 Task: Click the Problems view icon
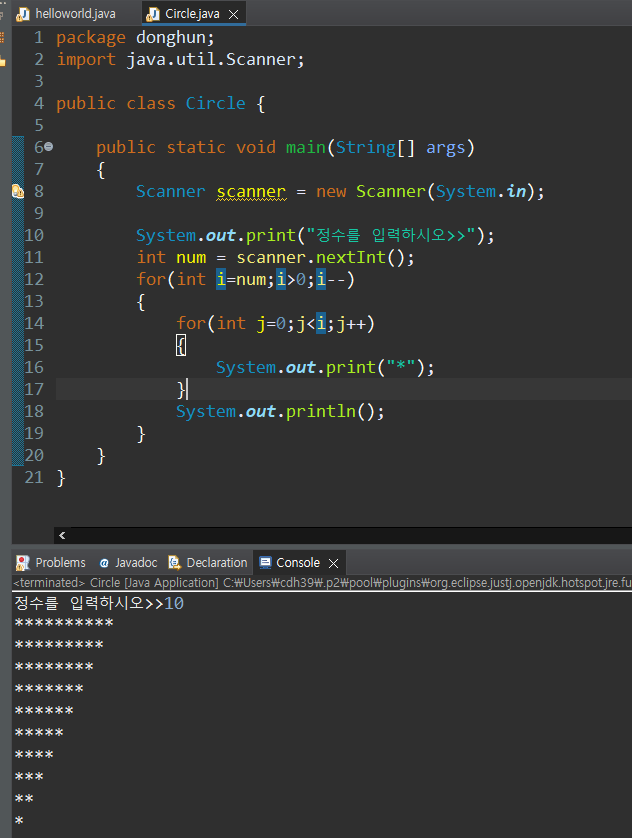22,562
